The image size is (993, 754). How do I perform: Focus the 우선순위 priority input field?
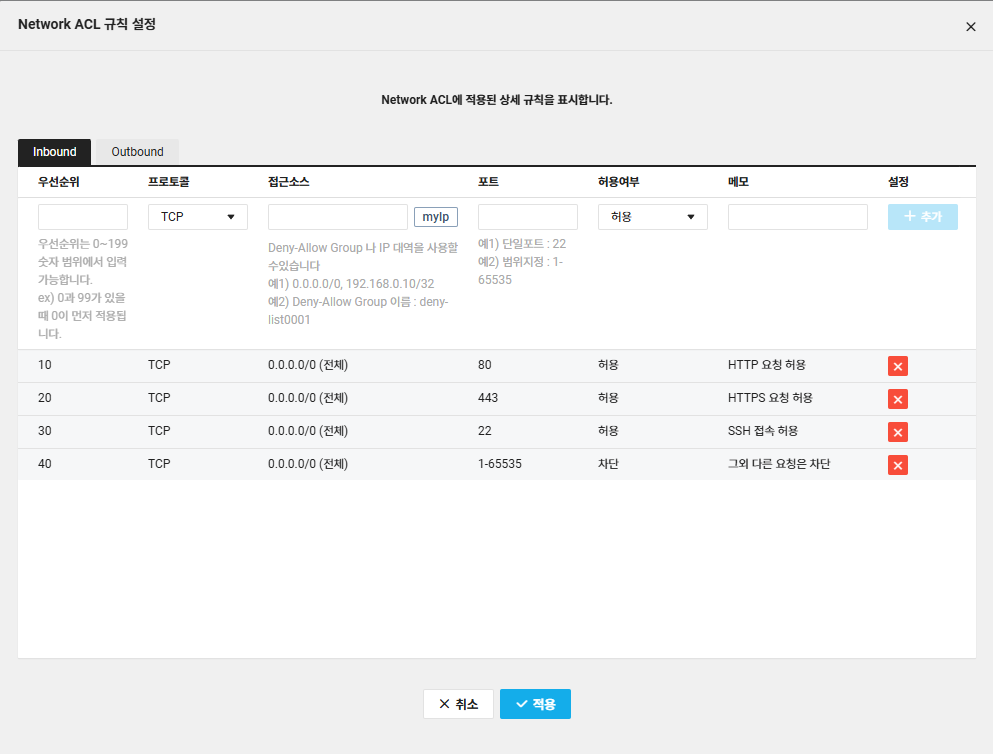(83, 217)
